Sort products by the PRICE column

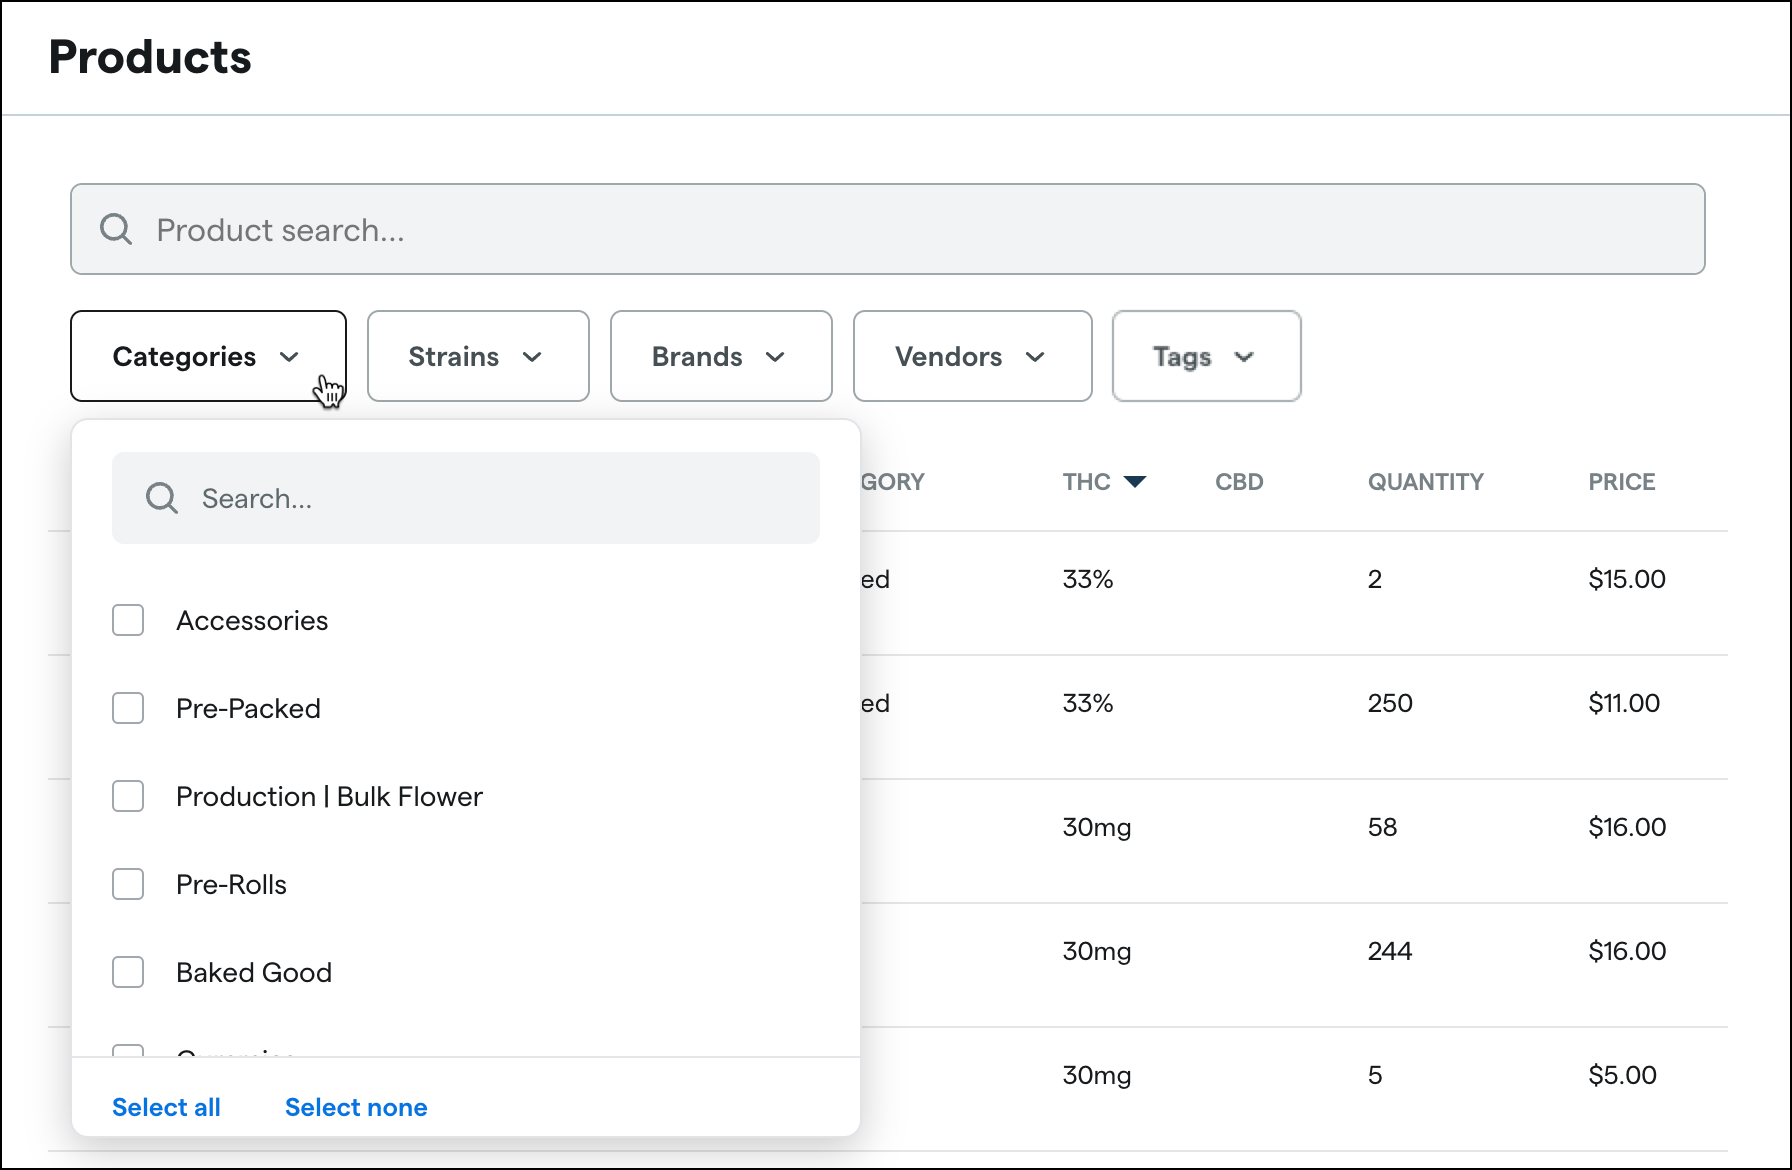point(1620,481)
